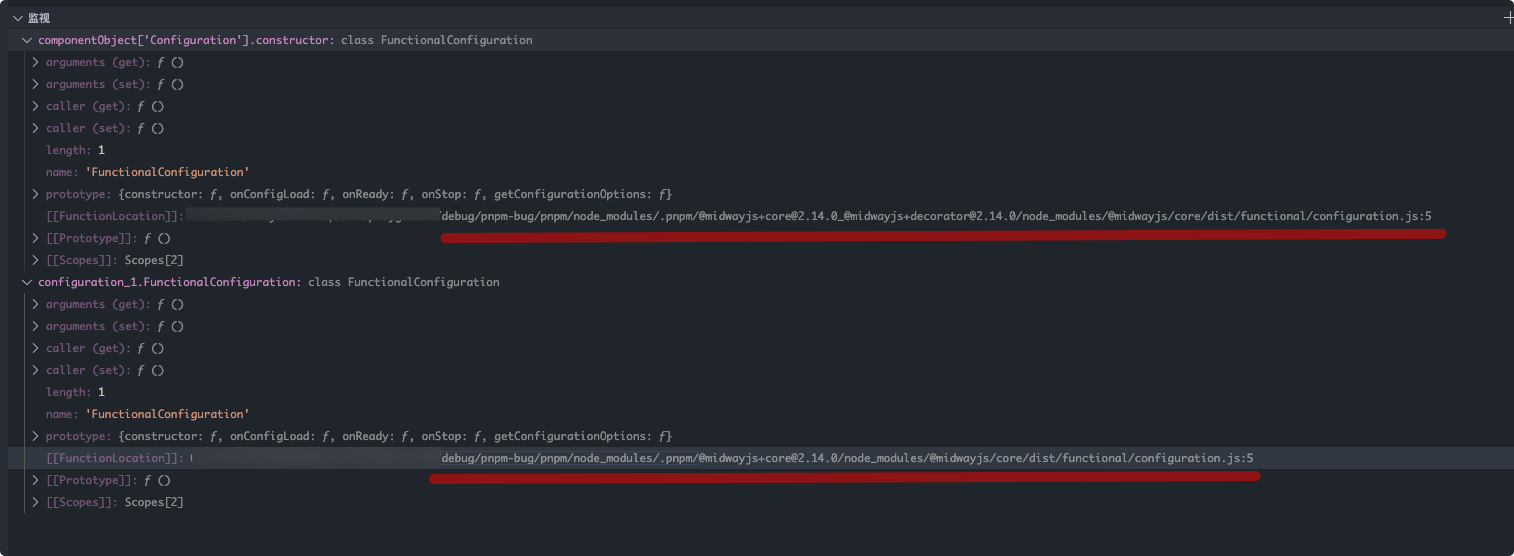Collapse the 监视 watch section header
This screenshot has width=1514, height=556.
point(18,18)
